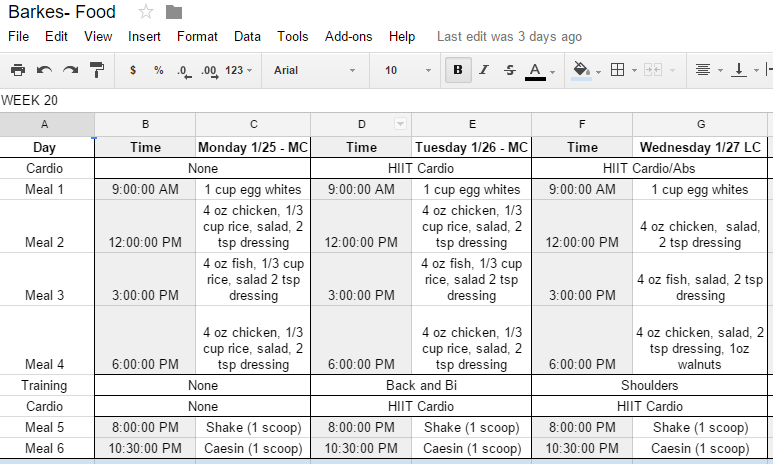Select the Paint format roller icon

pyautogui.click(x=97, y=70)
